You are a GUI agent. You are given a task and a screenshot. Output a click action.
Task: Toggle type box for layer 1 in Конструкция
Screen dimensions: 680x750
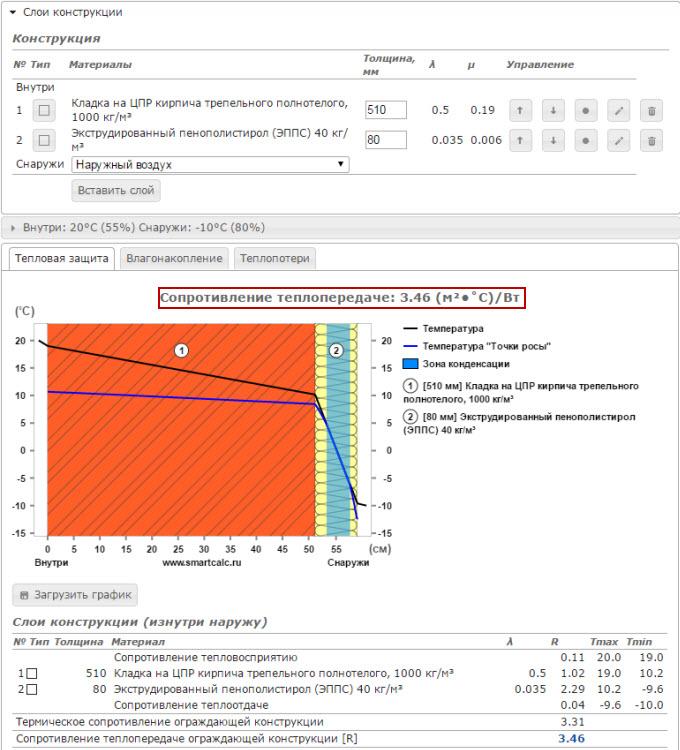pyautogui.click(x=44, y=110)
